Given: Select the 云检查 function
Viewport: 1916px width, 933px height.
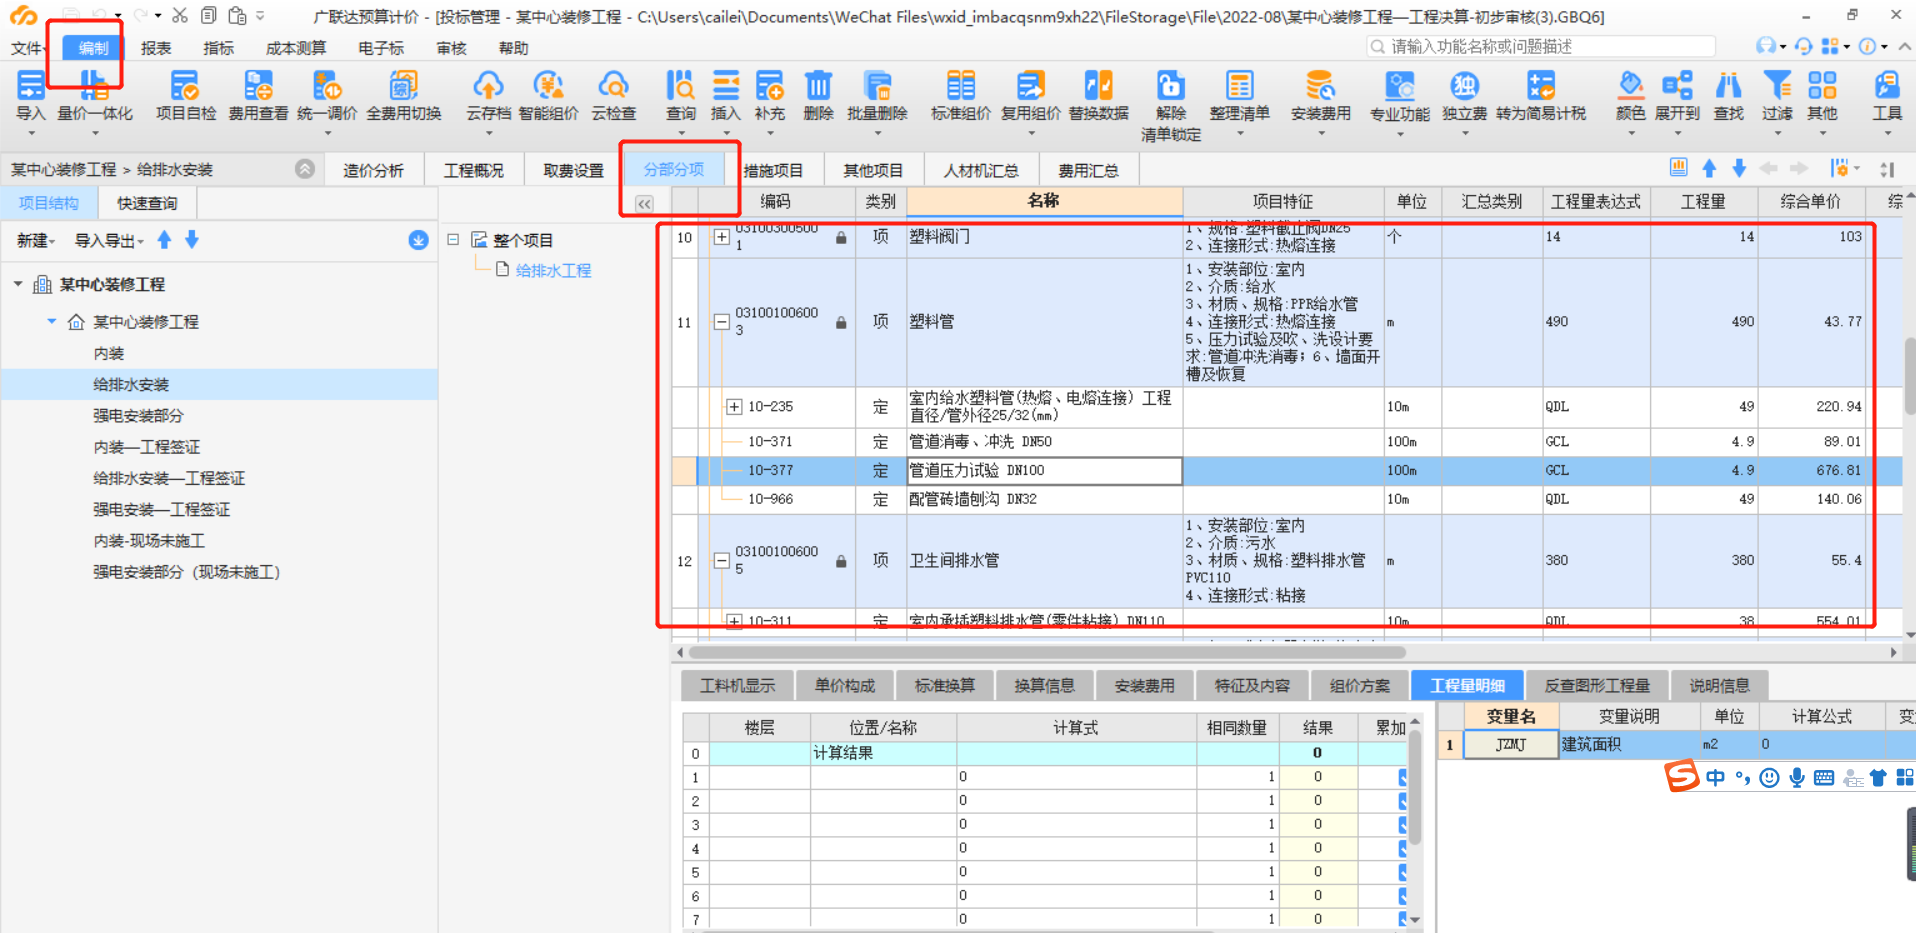Looking at the screenshot, I should (x=613, y=100).
